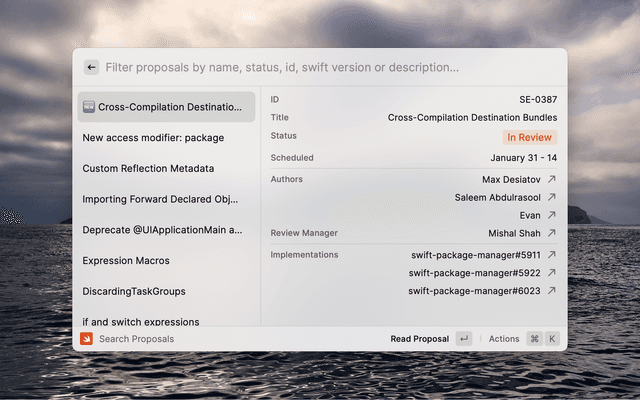This screenshot has width=640, height=400.
Task: Click the back arrow button
Action: tap(91, 67)
